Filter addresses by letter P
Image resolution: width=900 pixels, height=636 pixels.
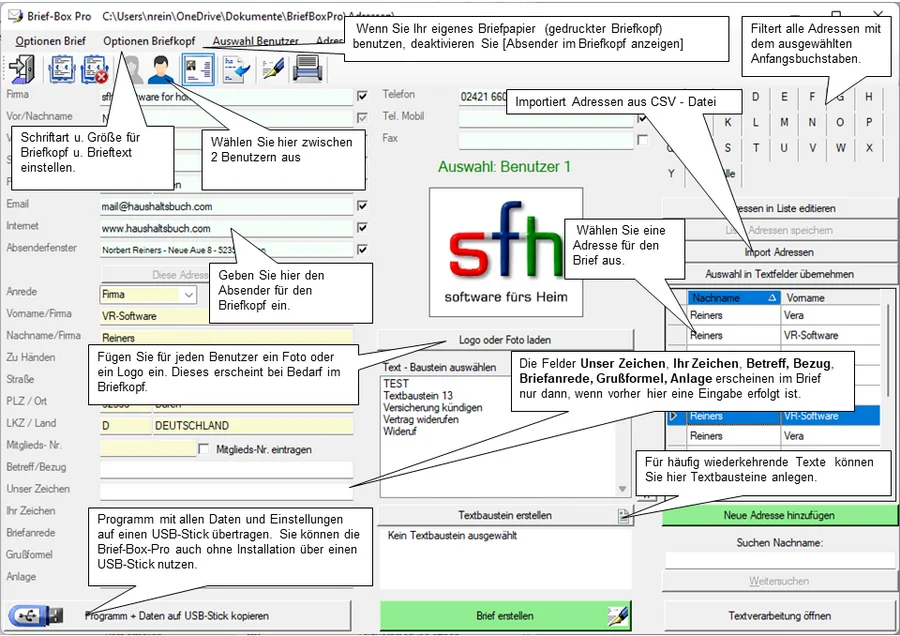[x=868, y=122]
